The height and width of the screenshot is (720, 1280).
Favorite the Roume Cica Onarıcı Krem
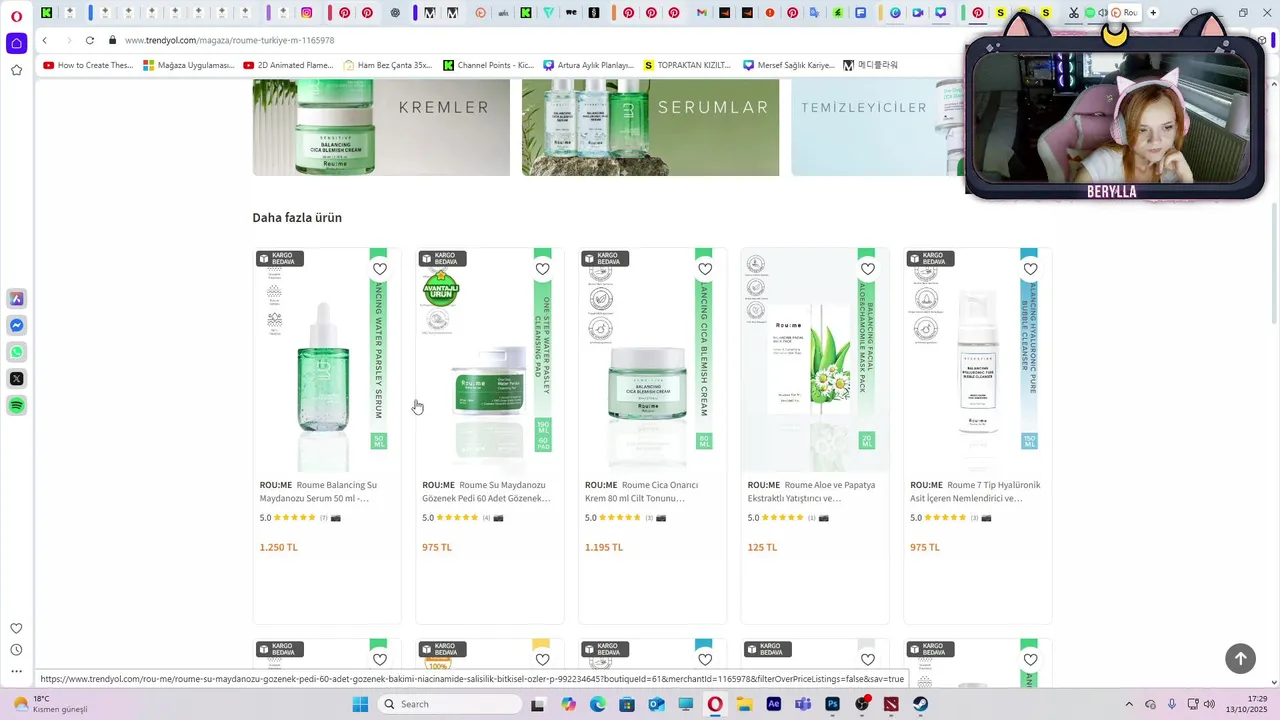pyautogui.click(x=705, y=269)
